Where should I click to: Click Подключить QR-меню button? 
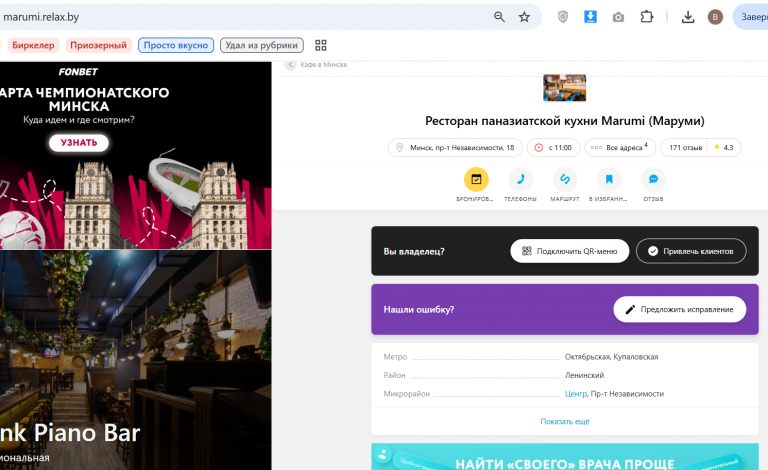570,251
